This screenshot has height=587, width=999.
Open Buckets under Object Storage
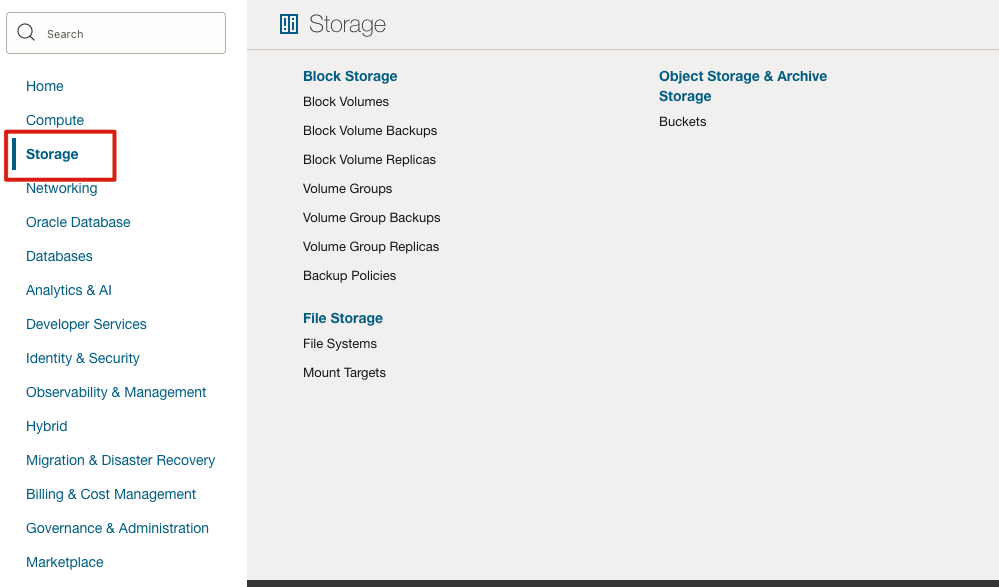(683, 122)
